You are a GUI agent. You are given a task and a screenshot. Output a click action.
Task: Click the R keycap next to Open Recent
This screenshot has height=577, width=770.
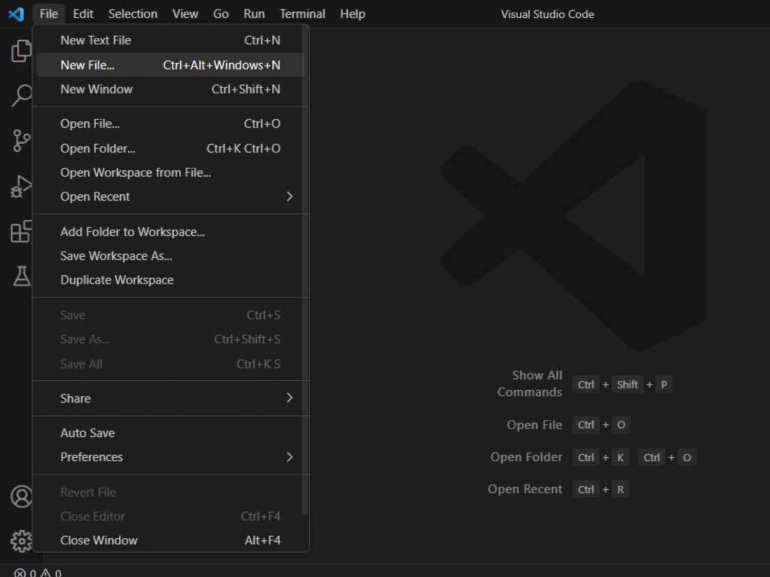[620, 490]
